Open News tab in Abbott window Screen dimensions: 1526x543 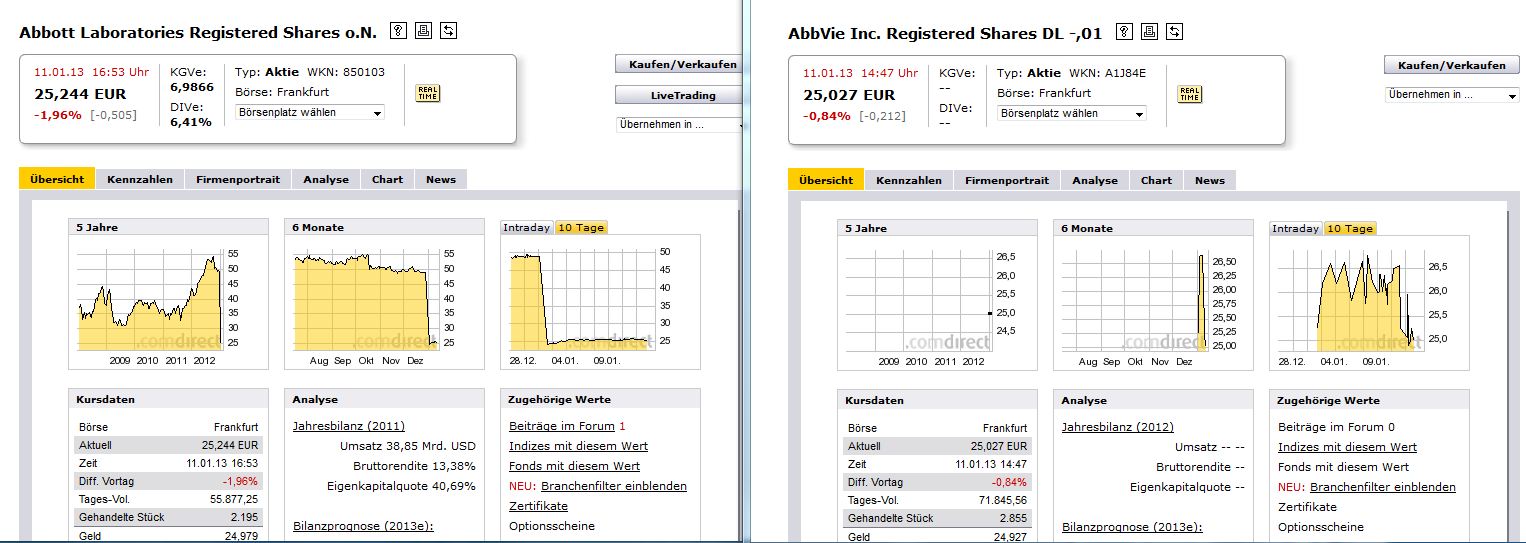(441, 179)
